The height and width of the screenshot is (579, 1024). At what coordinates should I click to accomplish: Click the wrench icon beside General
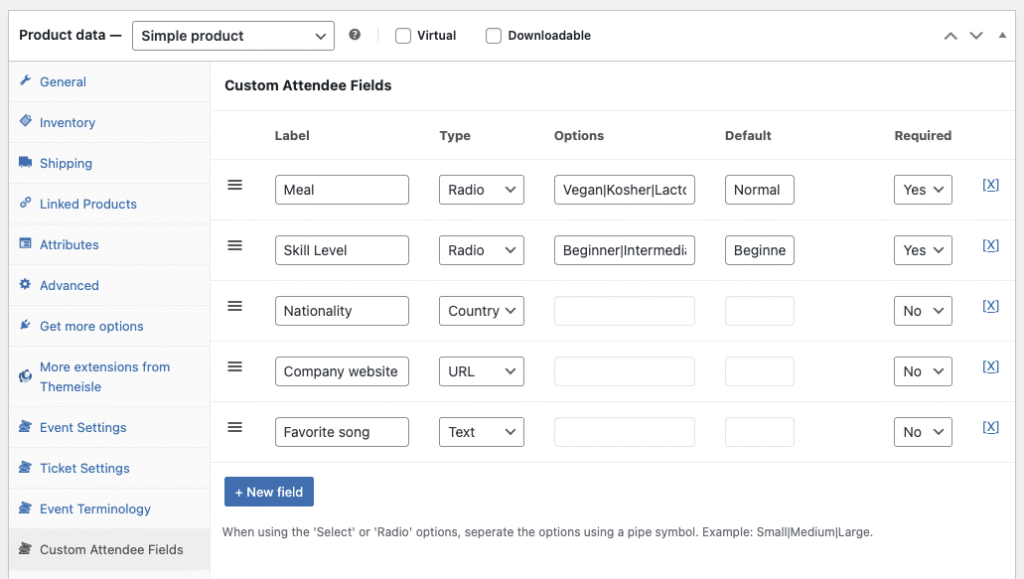point(26,81)
